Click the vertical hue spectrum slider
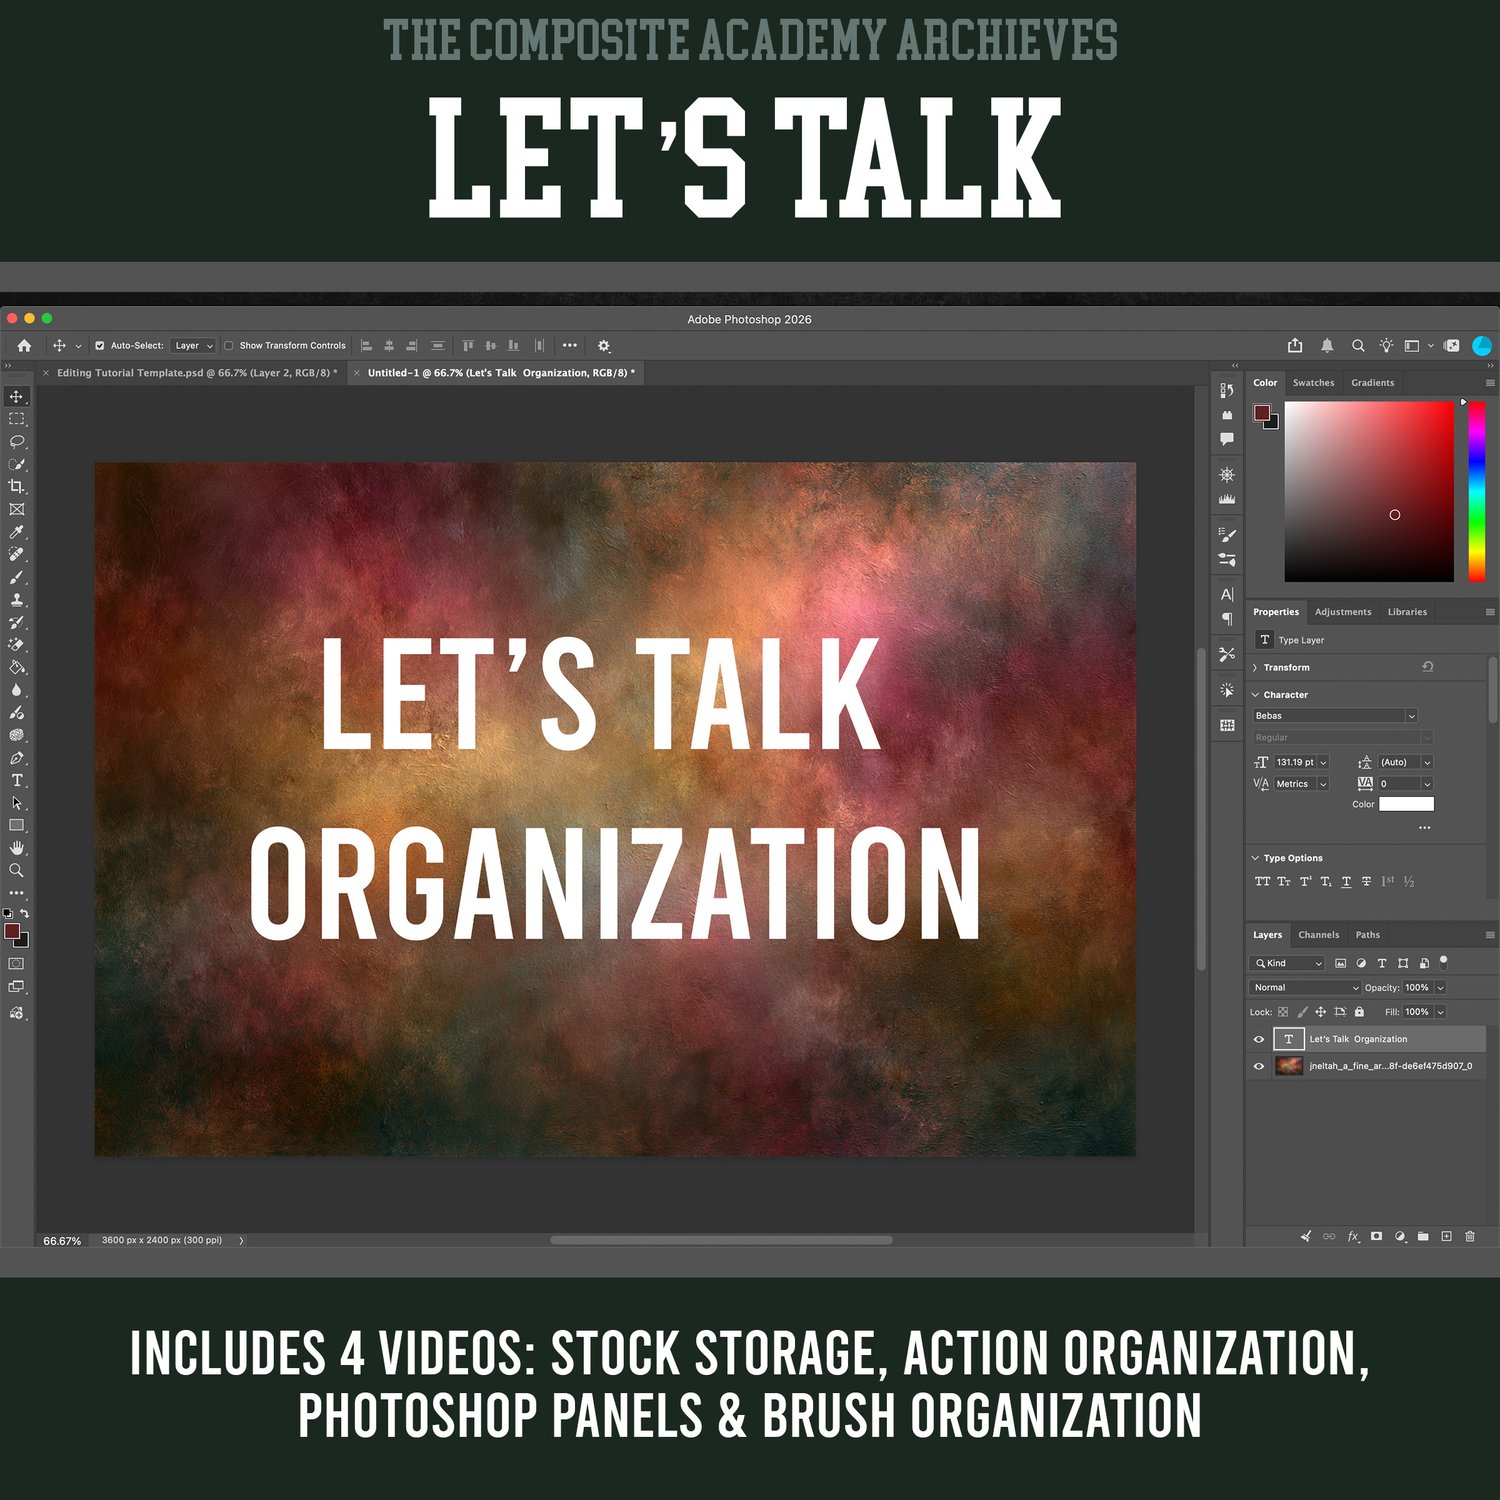 pos(1477,491)
